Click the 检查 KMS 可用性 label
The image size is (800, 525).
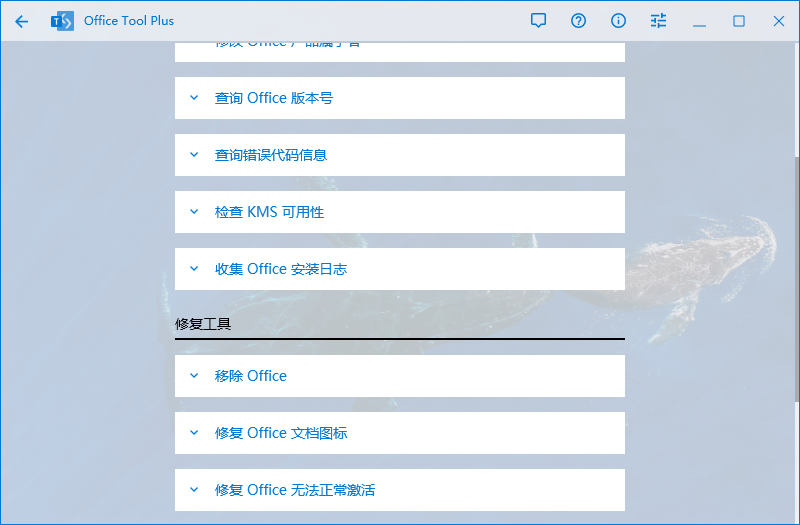tap(269, 212)
